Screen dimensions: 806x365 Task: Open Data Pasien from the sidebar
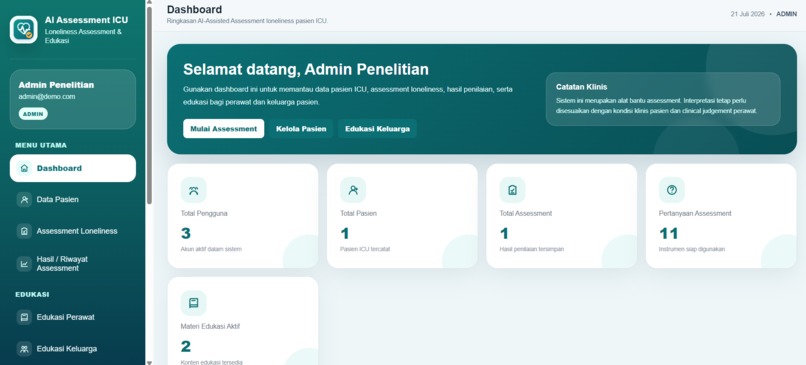pos(73,199)
